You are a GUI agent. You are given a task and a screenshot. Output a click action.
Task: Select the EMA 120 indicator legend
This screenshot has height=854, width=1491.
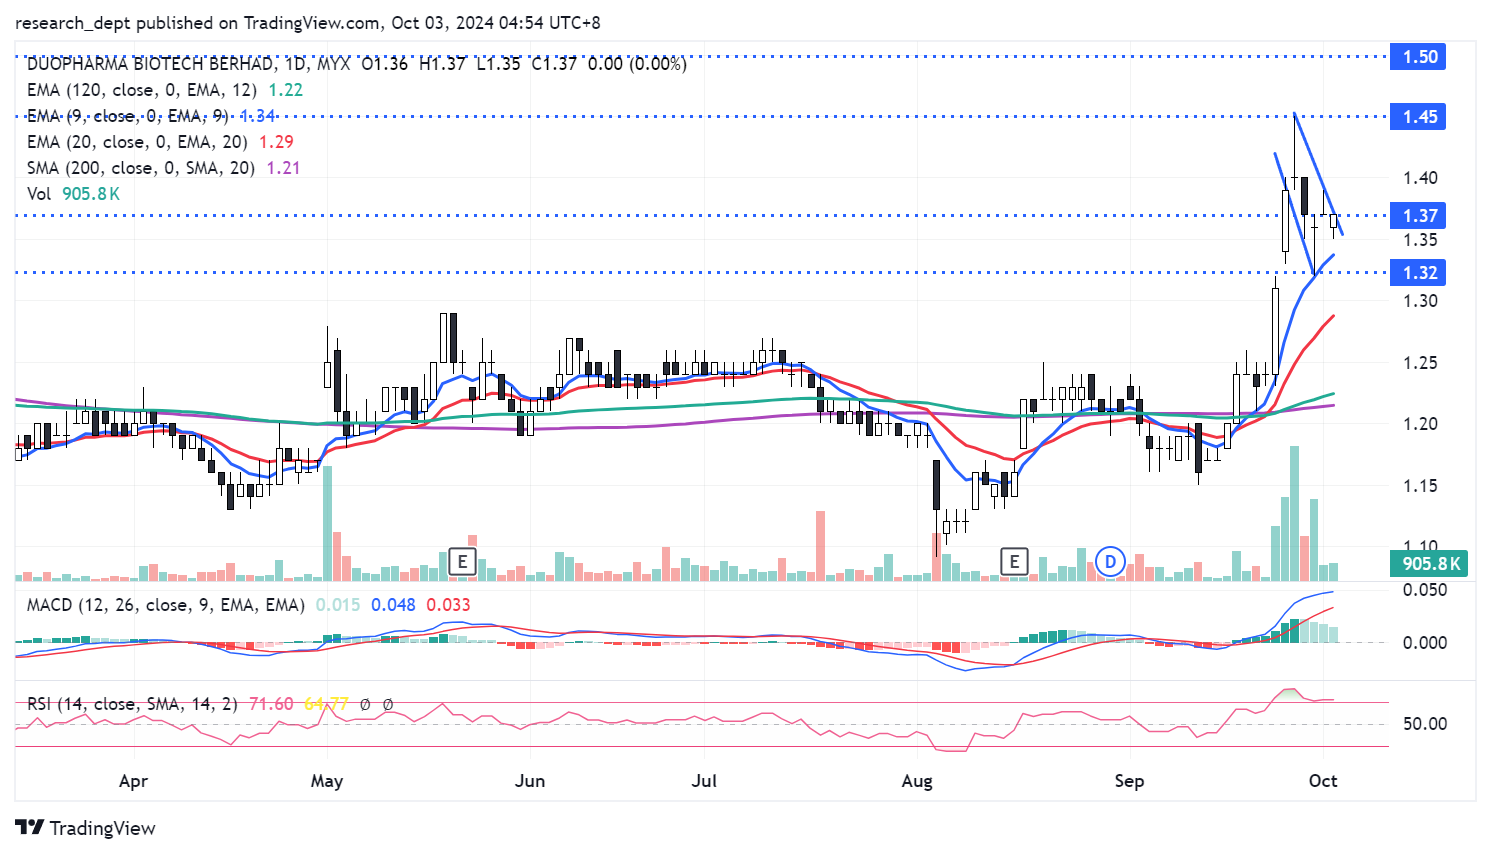coord(141,90)
